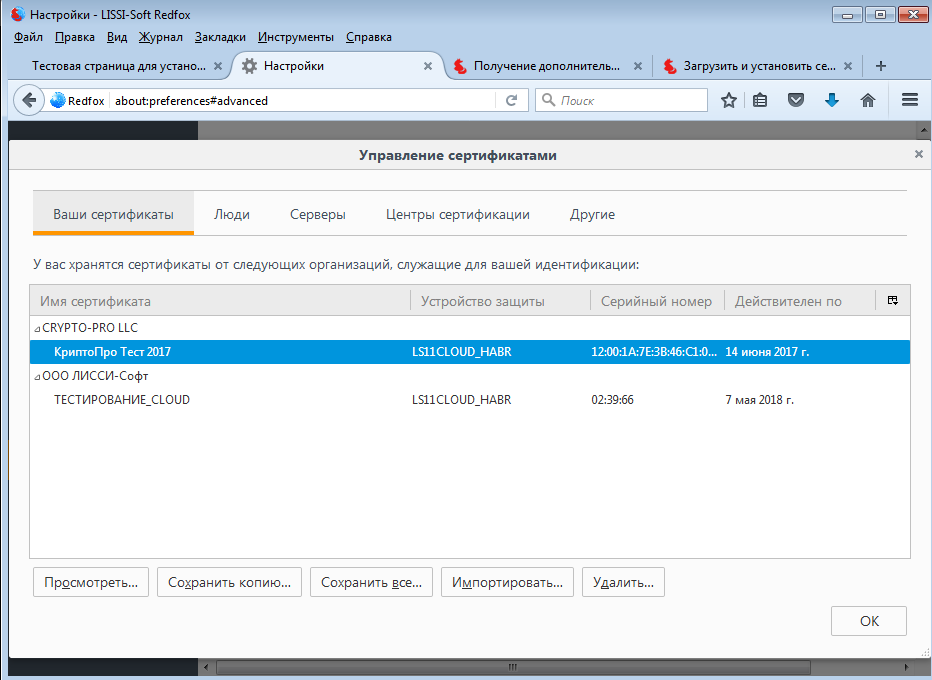Click the Сохранить все... button
Screen dimensions: 932x680
tap(371, 582)
